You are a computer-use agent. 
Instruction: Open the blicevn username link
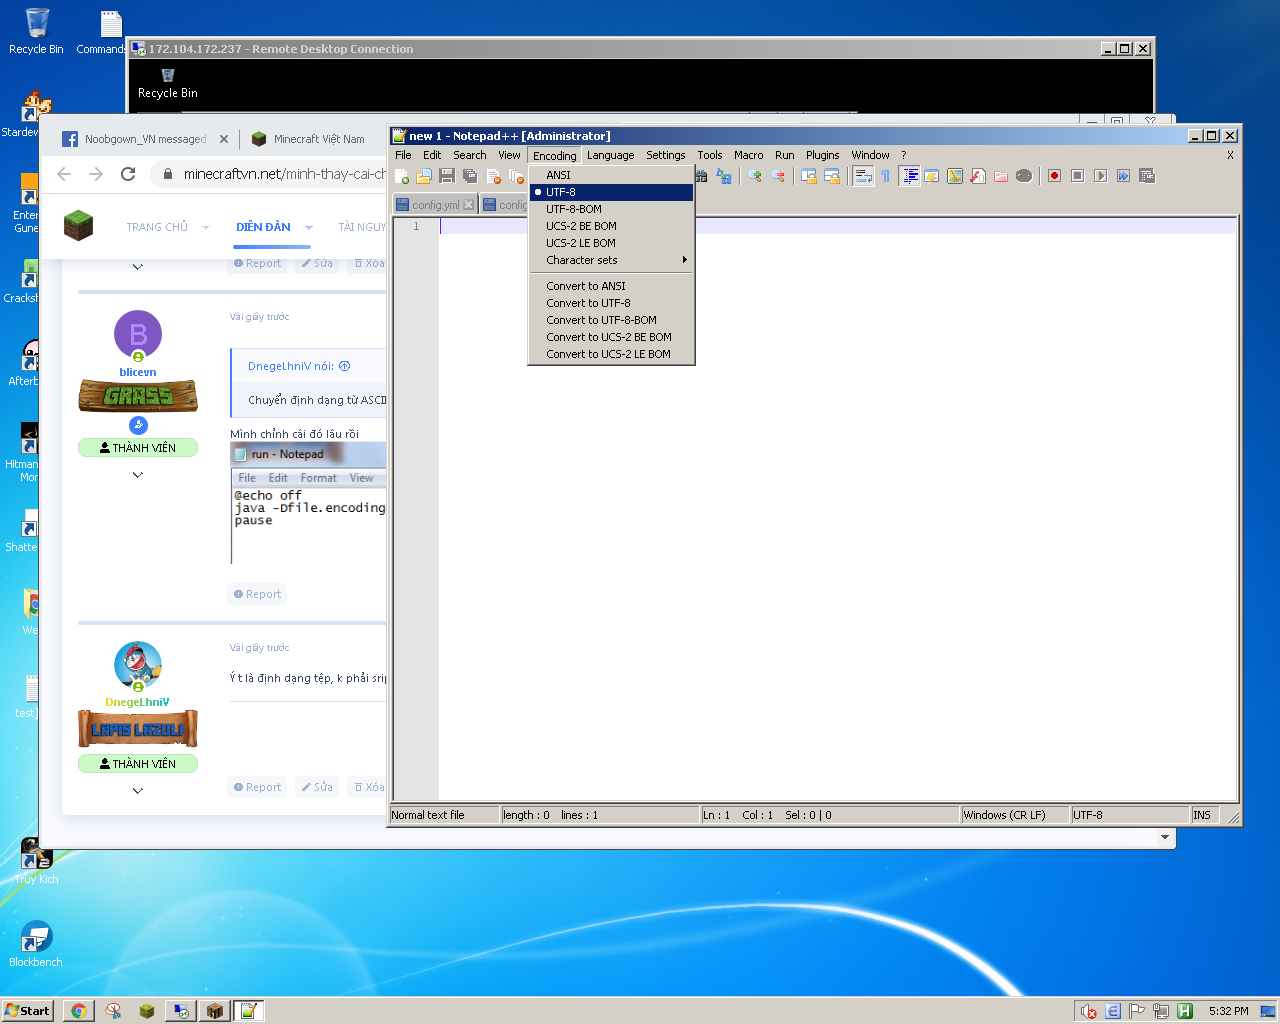tap(138, 372)
